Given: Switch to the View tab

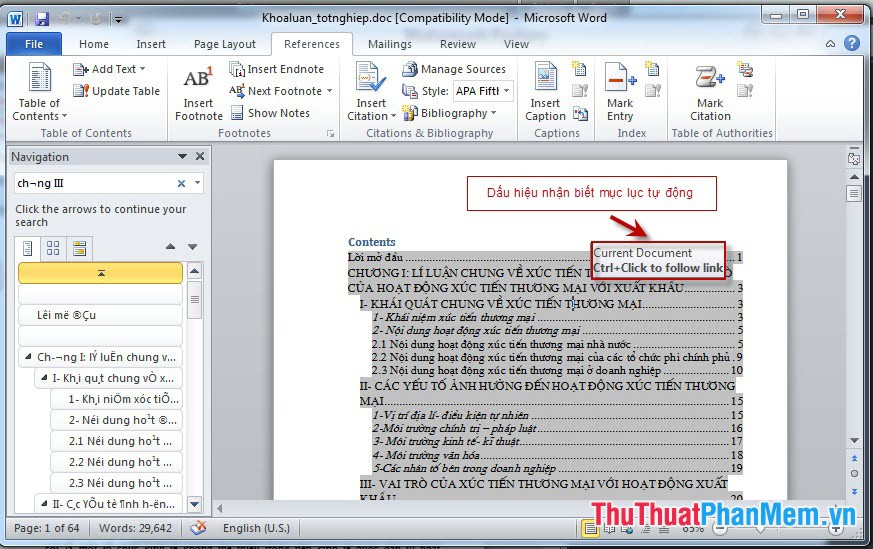Looking at the screenshot, I should pyautogui.click(x=516, y=44).
